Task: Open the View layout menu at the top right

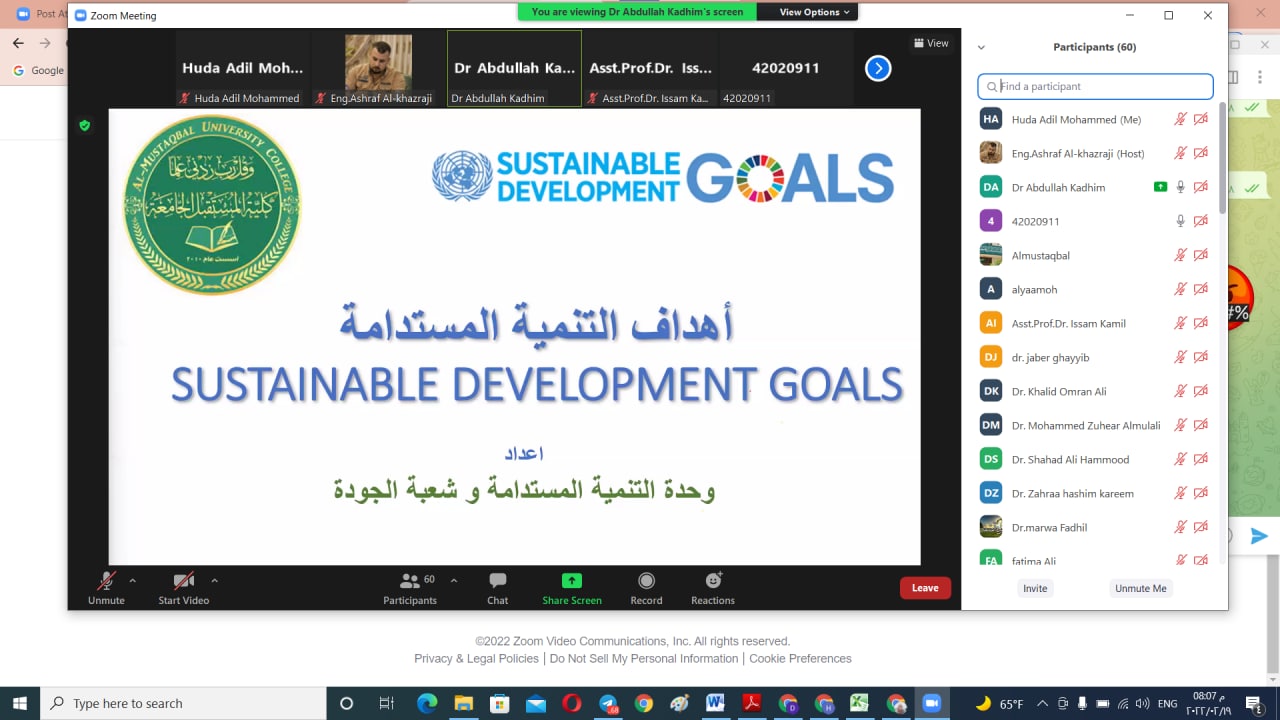Action: point(931,43)
